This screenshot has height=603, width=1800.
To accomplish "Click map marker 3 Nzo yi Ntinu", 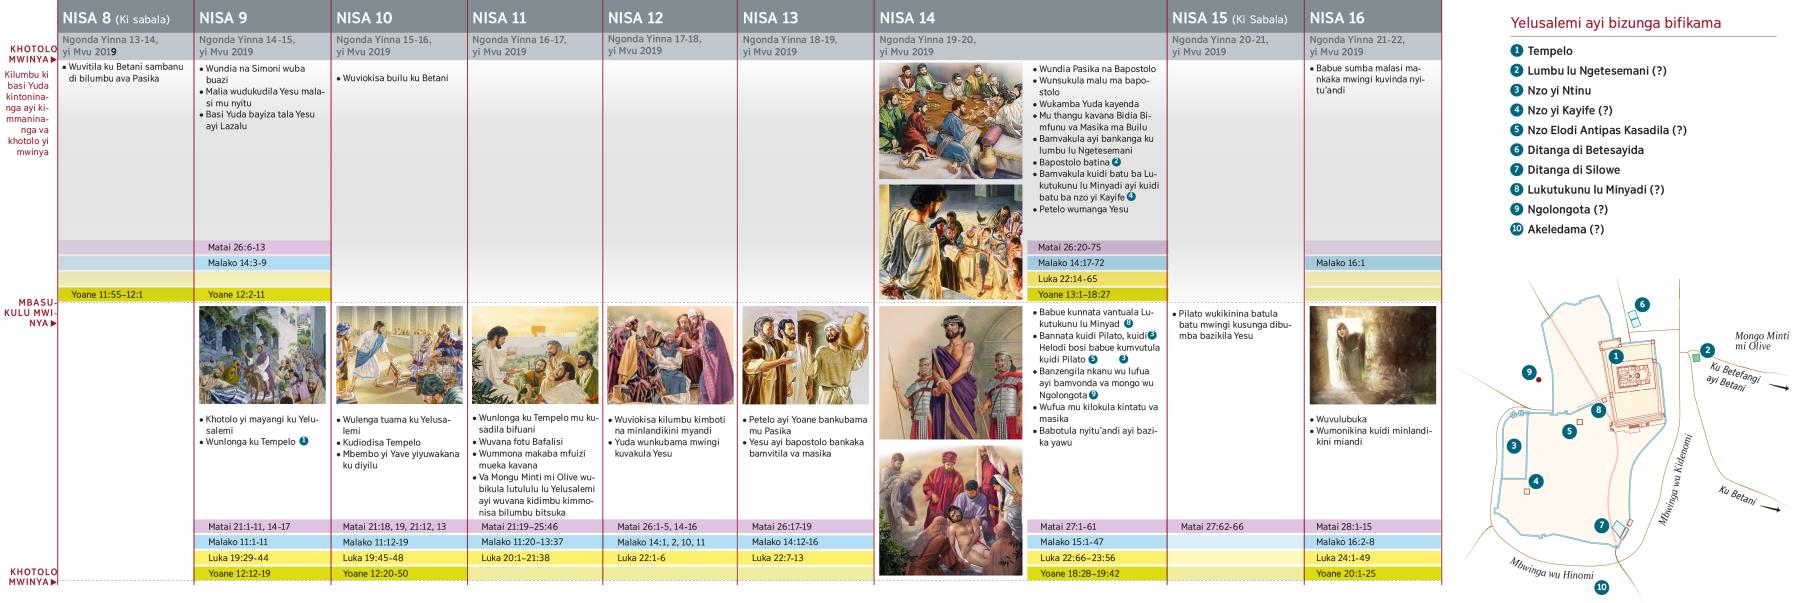I will (x=1514, y=446).
